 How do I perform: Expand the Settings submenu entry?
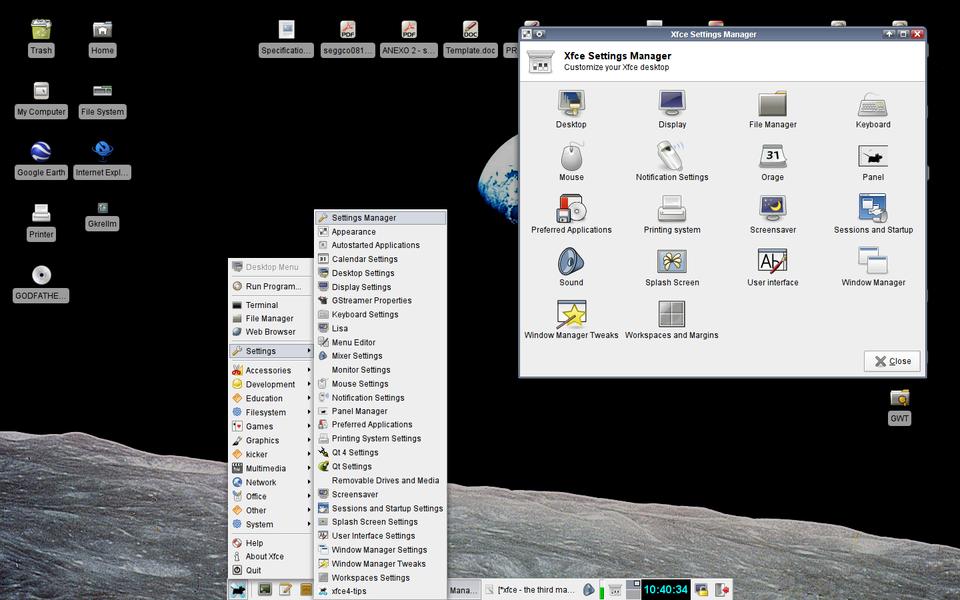pyautogui.click(x=262, y=351)
